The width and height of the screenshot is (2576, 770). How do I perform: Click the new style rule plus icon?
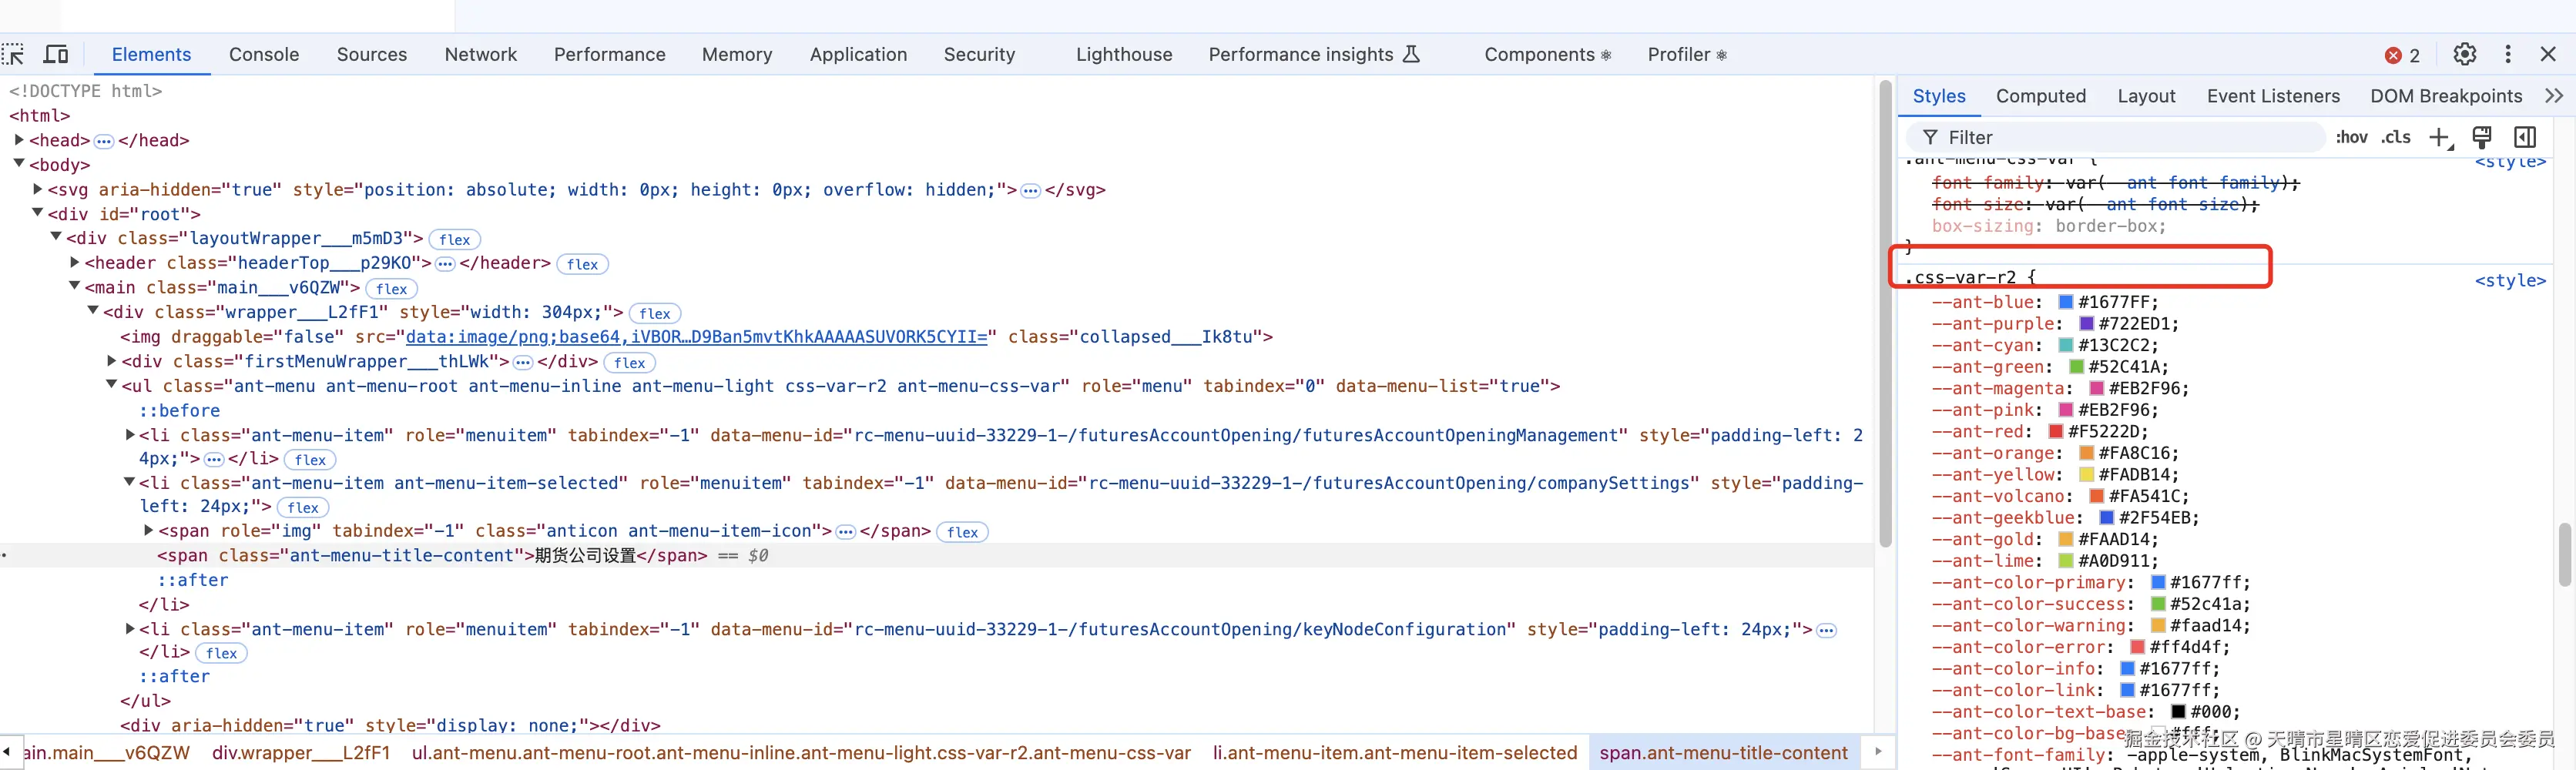click(x=2439, y=138)
